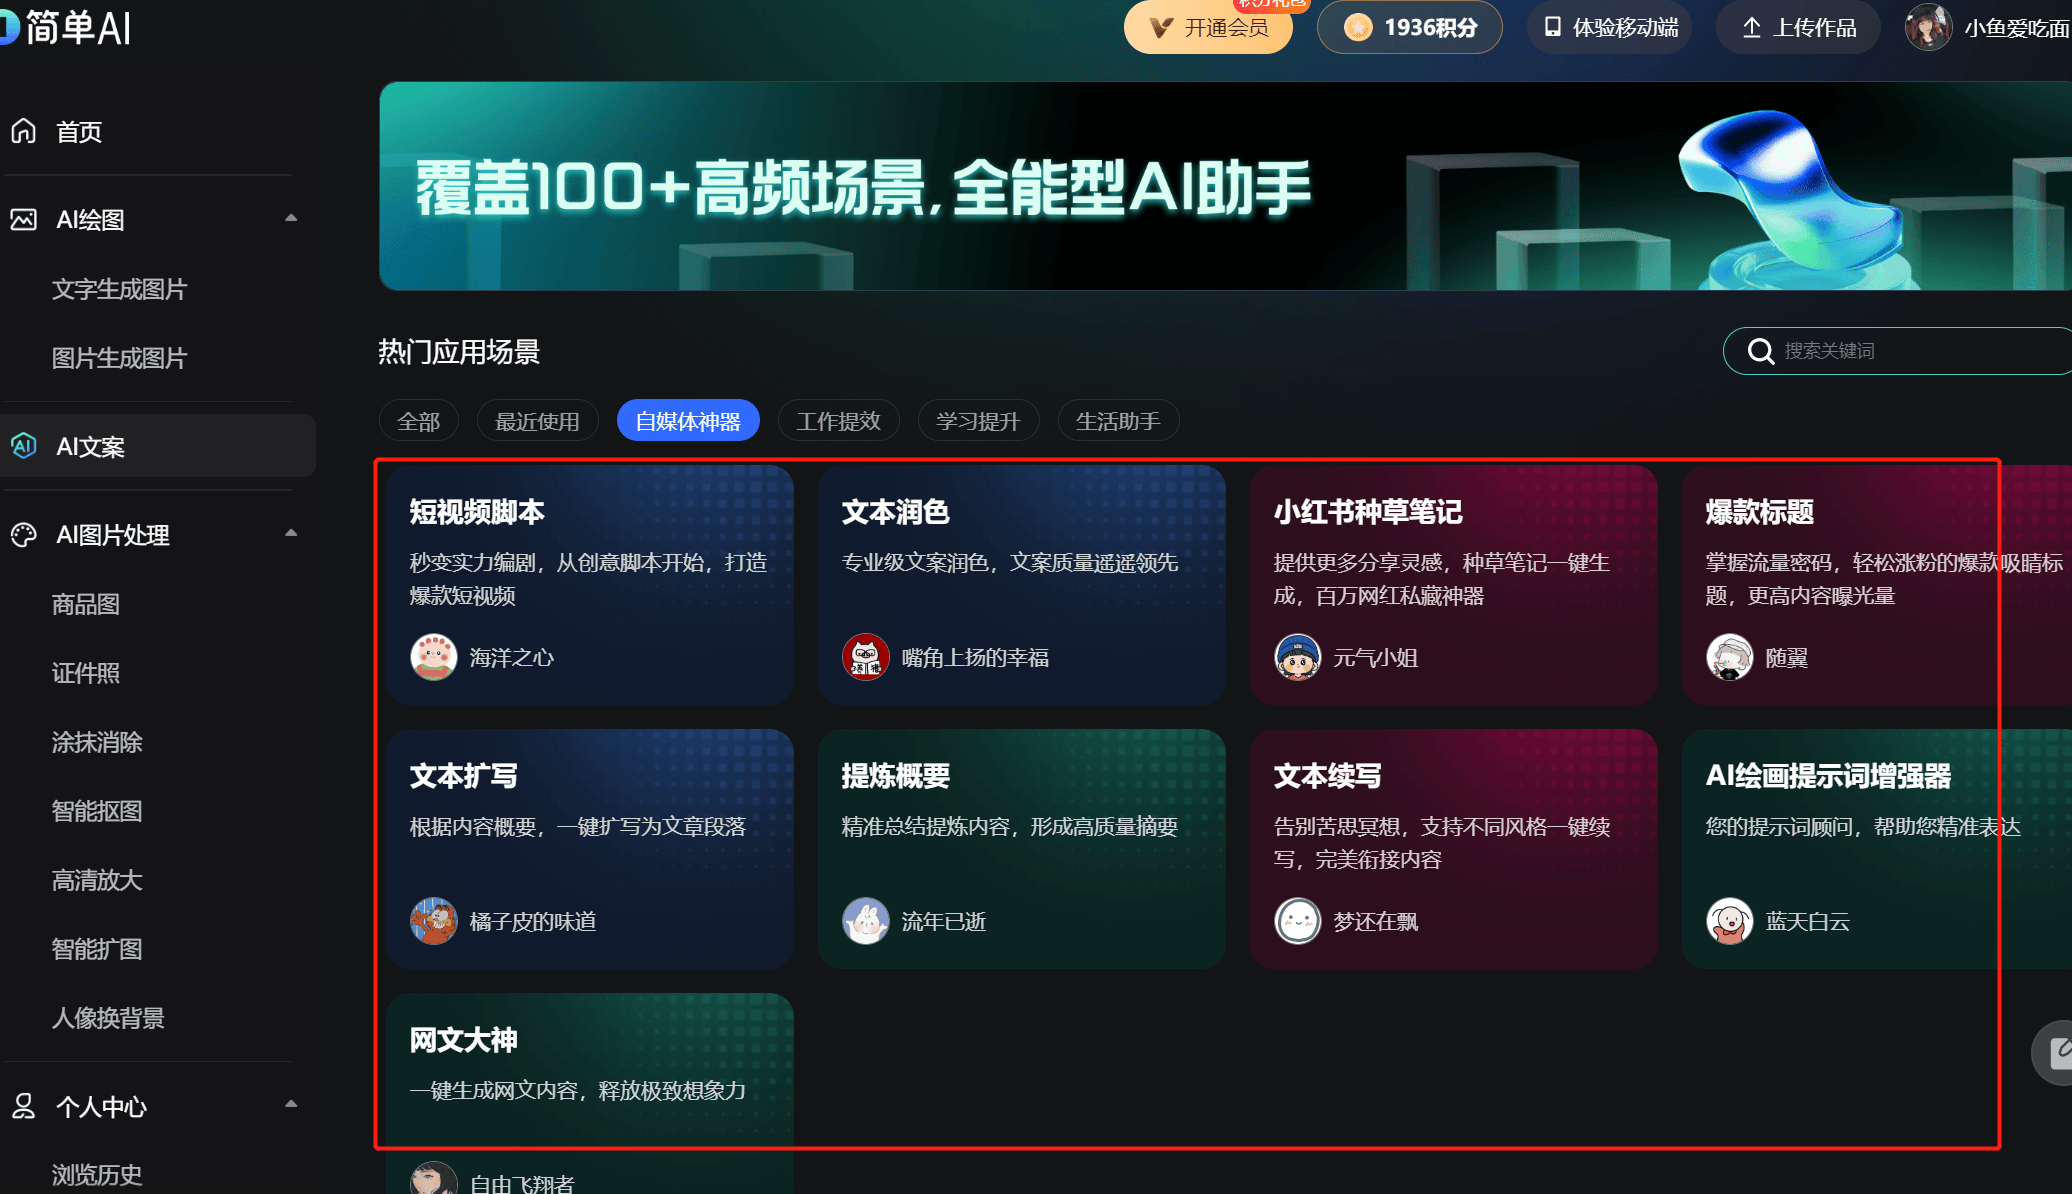Click the home icon in sidebar
The height and width of the screenshot is (1194, 2072).
point(24,131)
